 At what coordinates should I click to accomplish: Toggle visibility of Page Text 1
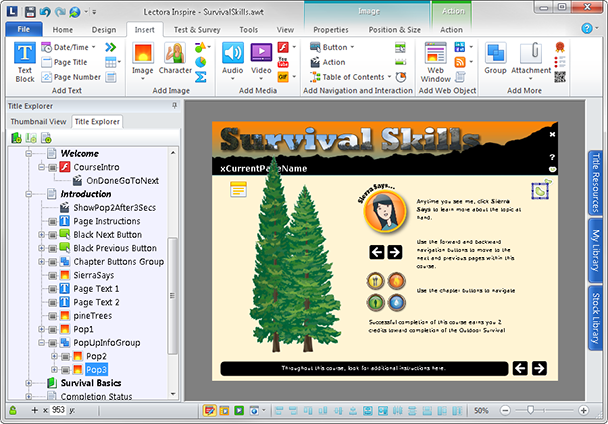point(52,289)
